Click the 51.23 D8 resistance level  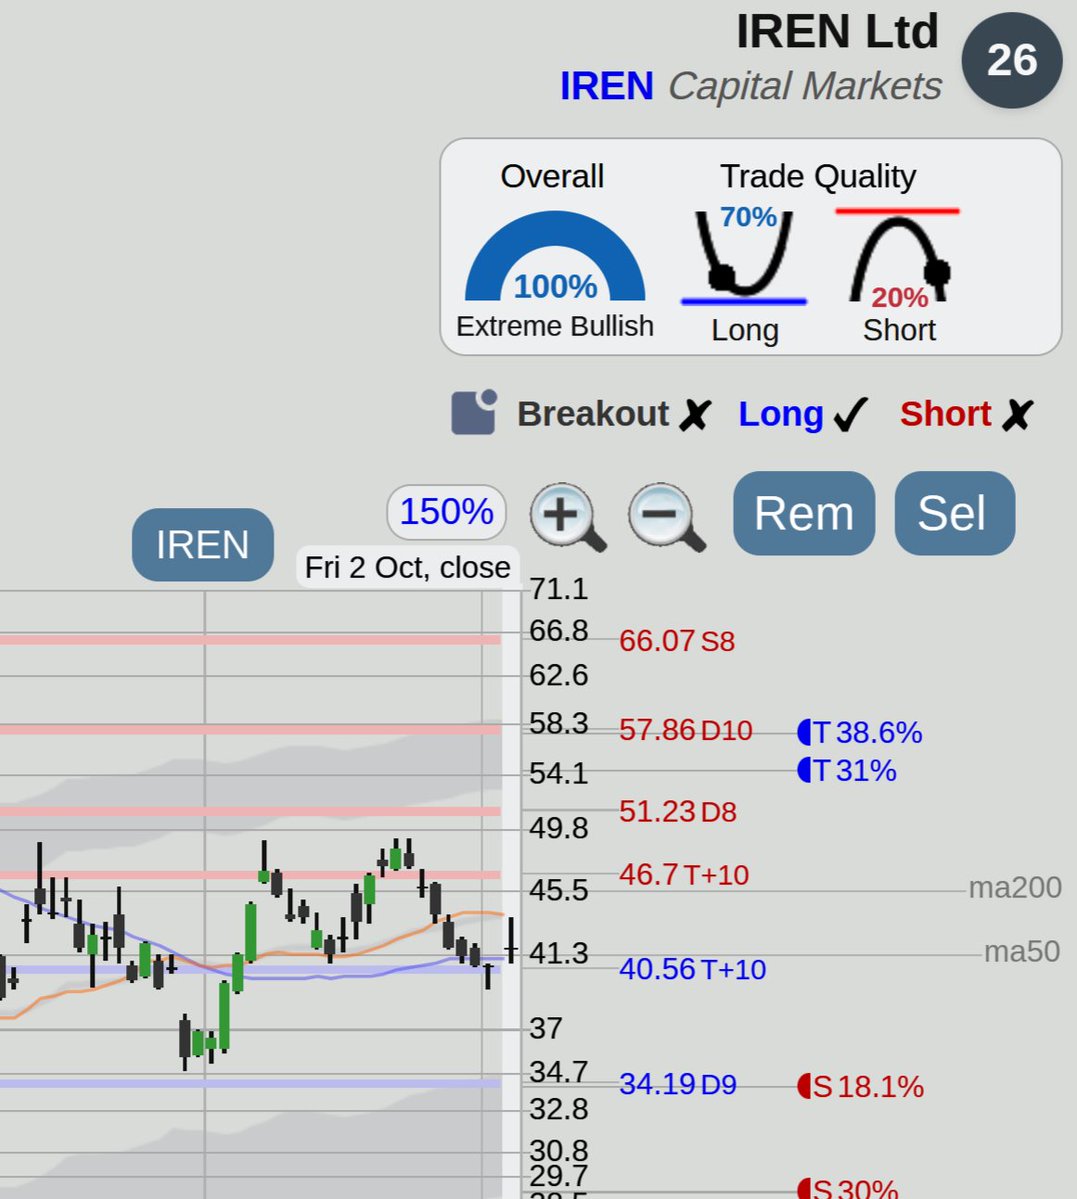coord(678,811)
